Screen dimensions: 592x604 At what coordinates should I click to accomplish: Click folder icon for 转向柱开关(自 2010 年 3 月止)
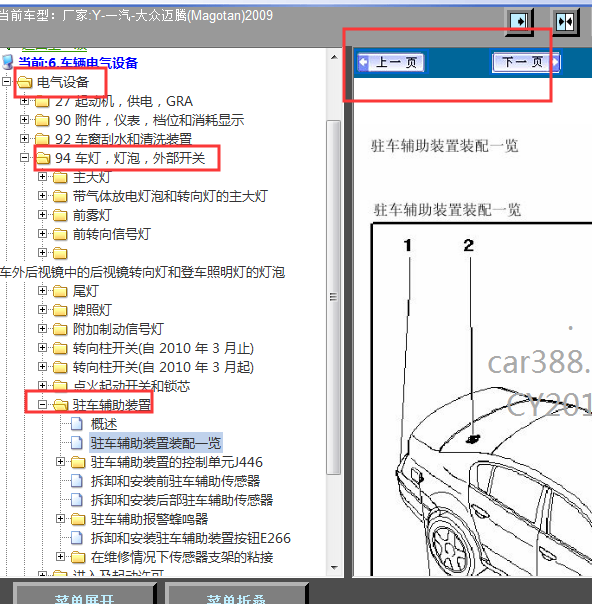coord(60,348)
